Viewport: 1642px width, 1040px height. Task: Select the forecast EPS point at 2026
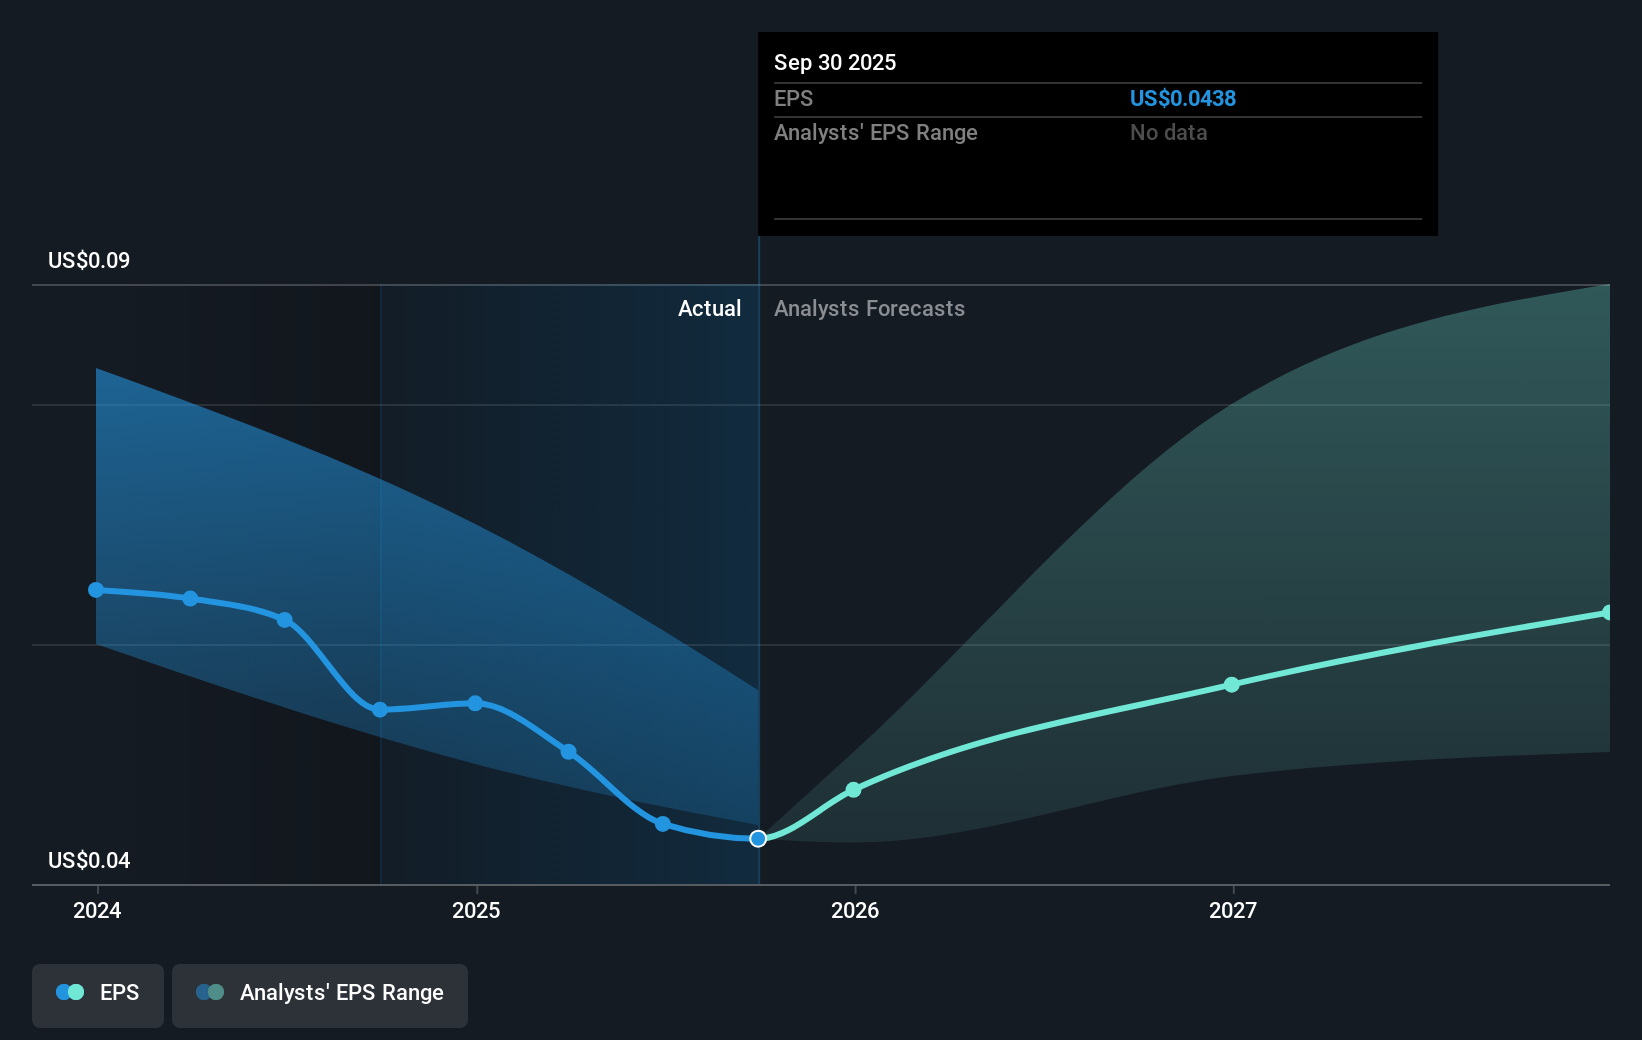[853, 790]
